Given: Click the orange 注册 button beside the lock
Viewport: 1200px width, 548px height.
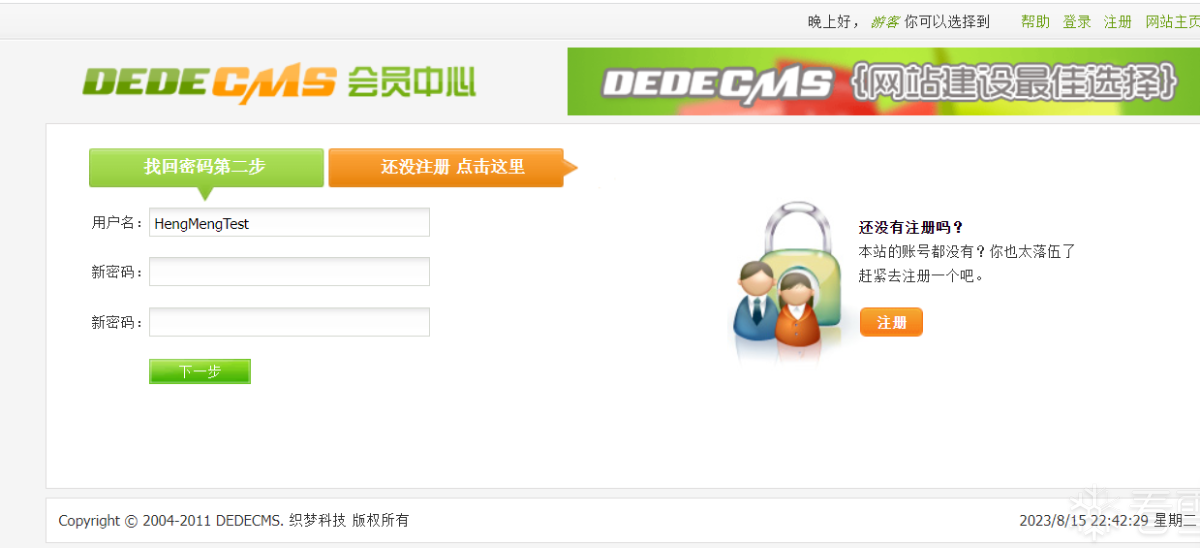Looking at the screenshot, I should click(x=891, y=322).
